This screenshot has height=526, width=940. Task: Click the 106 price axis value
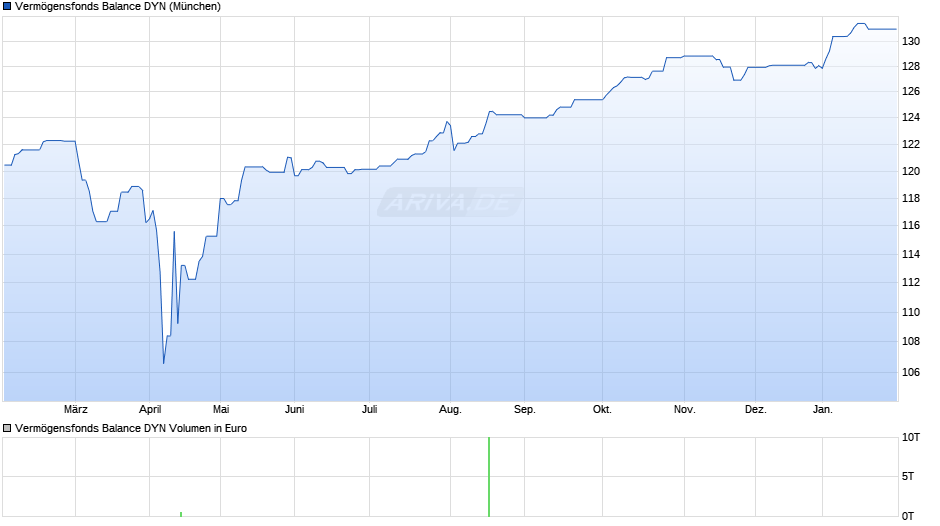click(x=911, y=372)
